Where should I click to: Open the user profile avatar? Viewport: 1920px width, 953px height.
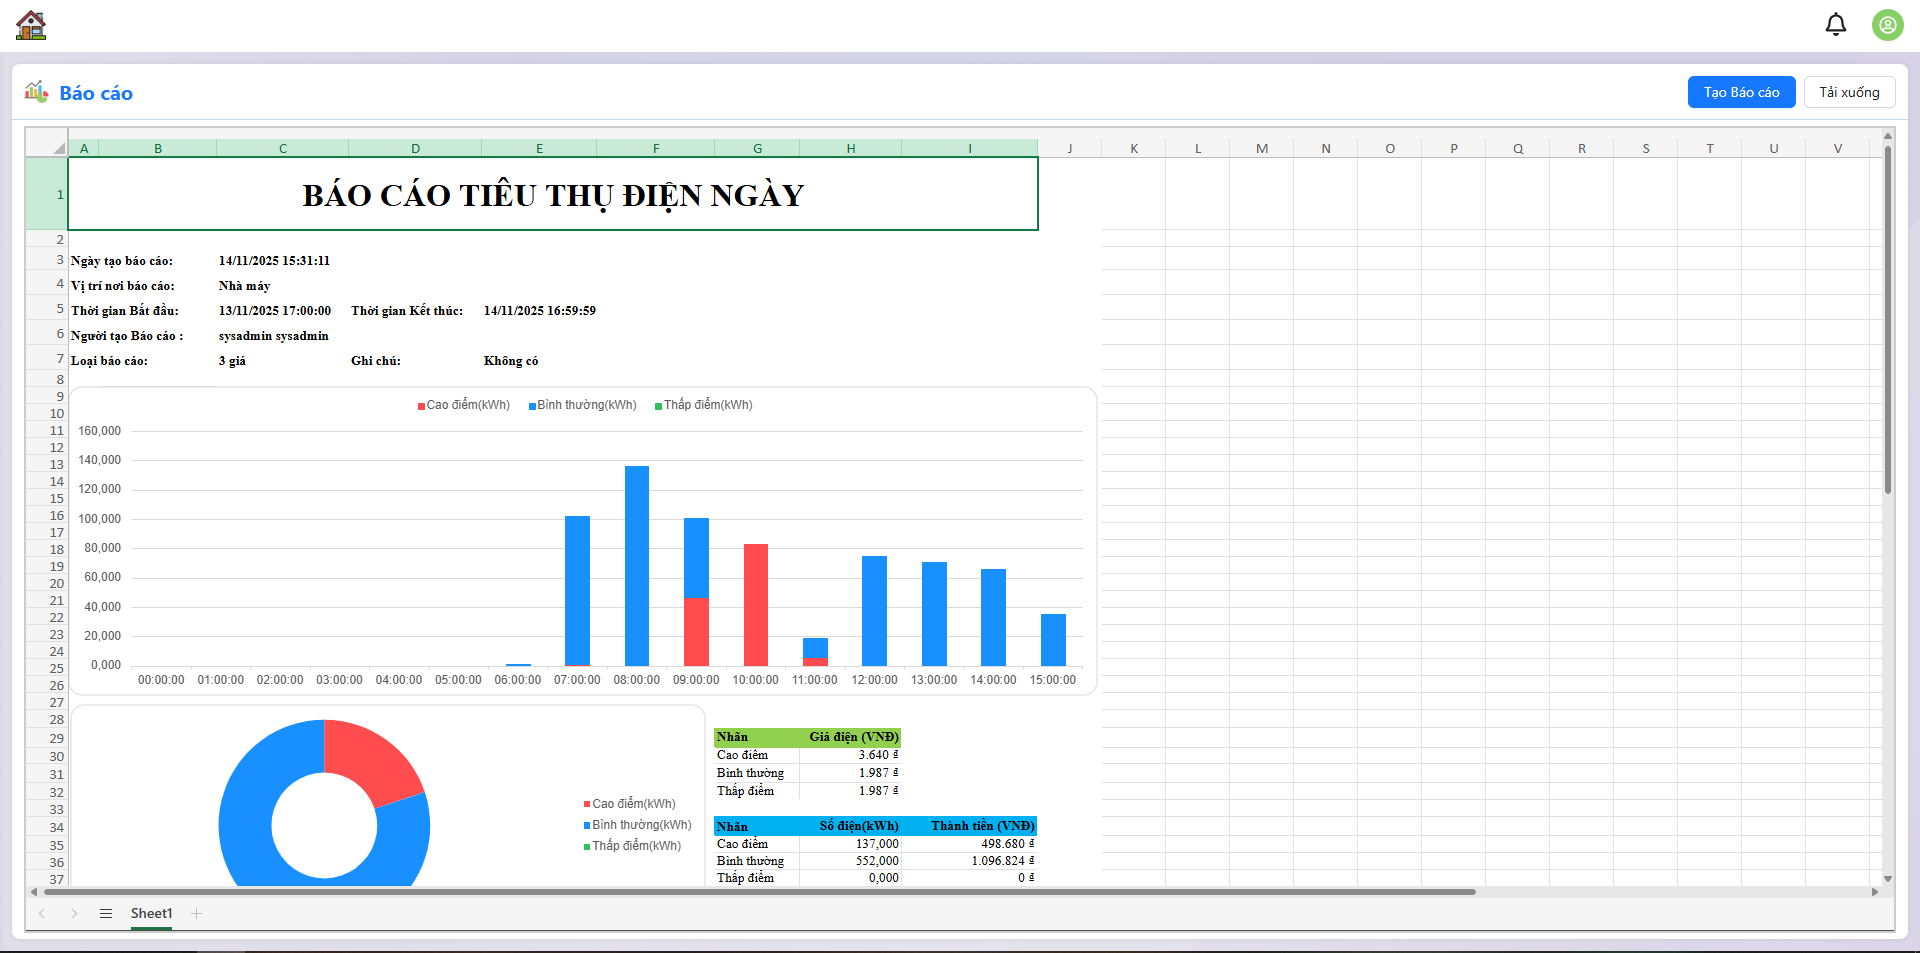tap(1887, 25)
